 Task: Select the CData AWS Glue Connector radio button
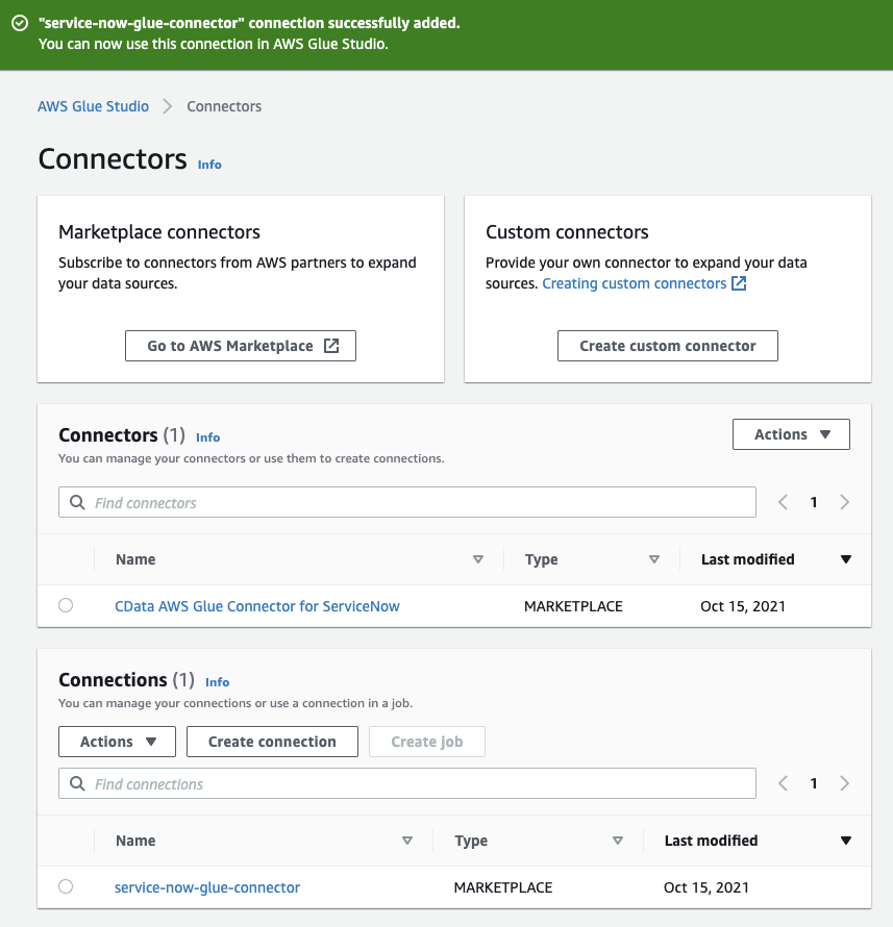tap(66, 605)
